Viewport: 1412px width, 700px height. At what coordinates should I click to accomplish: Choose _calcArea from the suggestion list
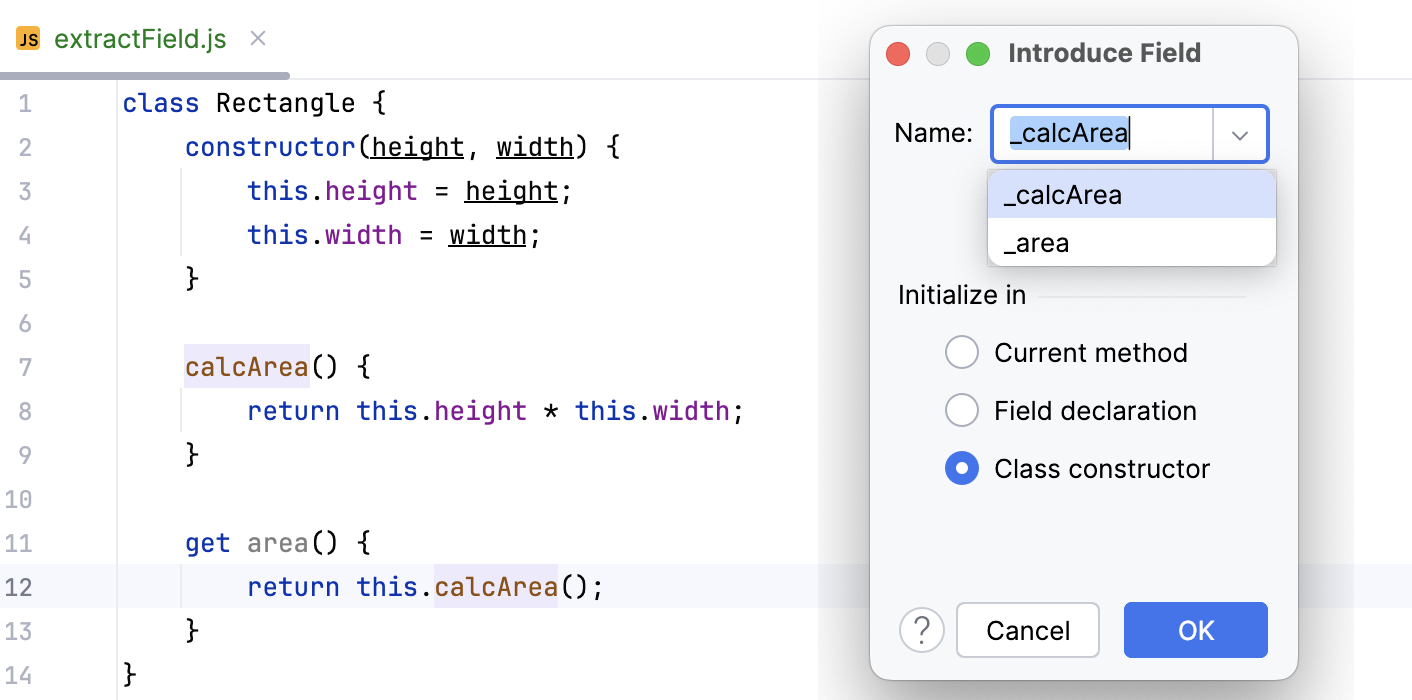1062,195
